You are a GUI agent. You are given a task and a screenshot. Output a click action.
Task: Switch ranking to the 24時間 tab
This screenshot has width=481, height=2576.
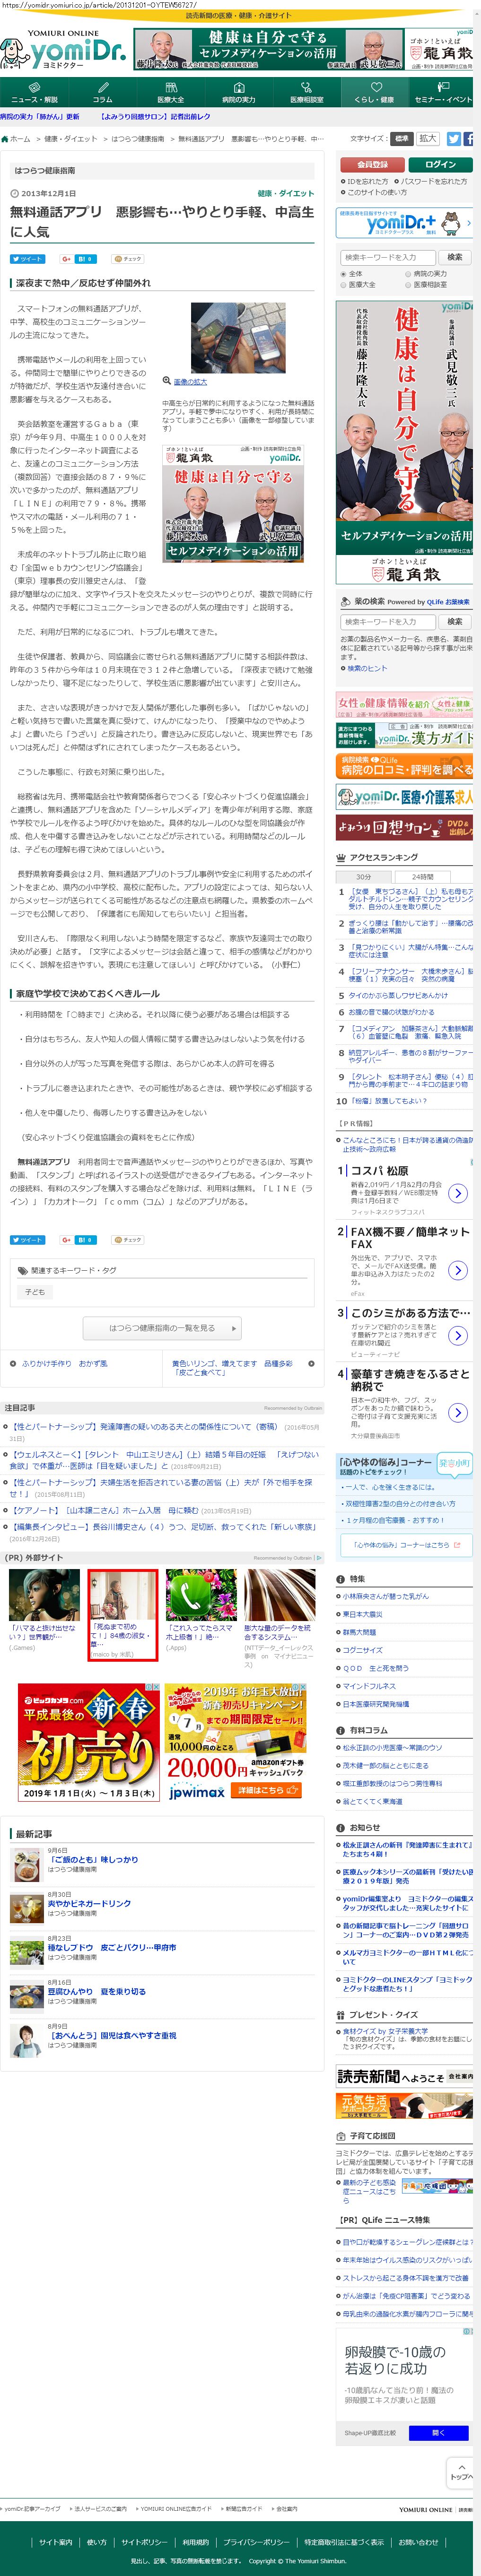(x=423, y=877)
